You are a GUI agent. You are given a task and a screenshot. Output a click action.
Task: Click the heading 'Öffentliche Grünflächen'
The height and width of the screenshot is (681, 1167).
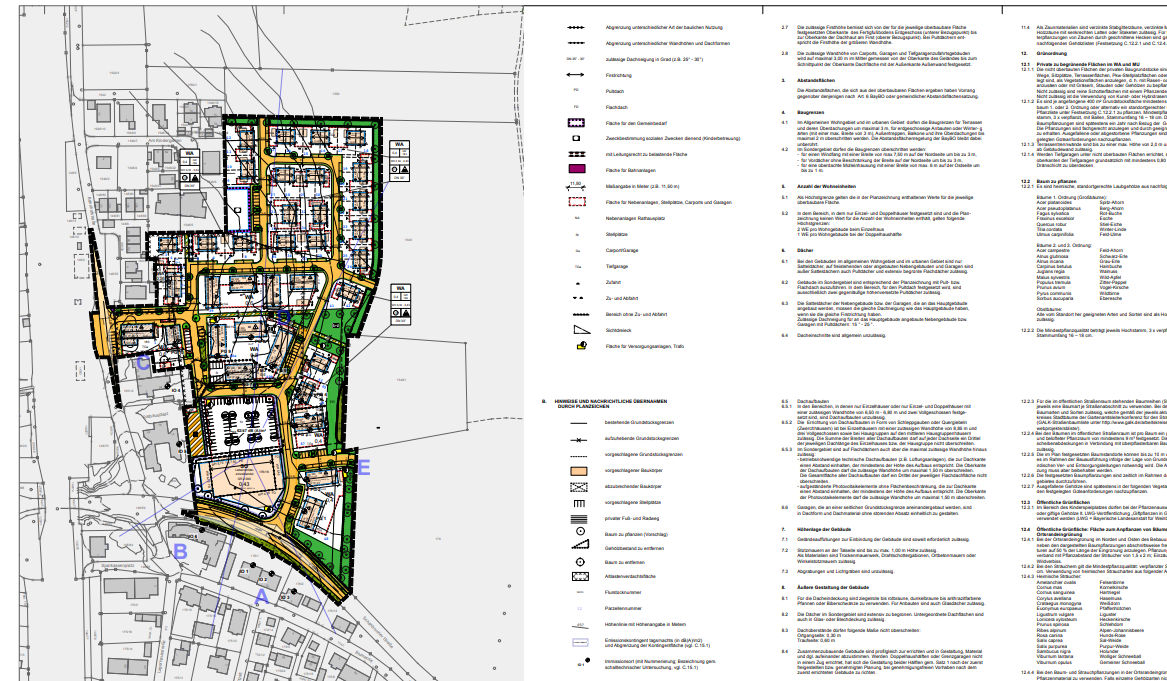click(1063, 502)
